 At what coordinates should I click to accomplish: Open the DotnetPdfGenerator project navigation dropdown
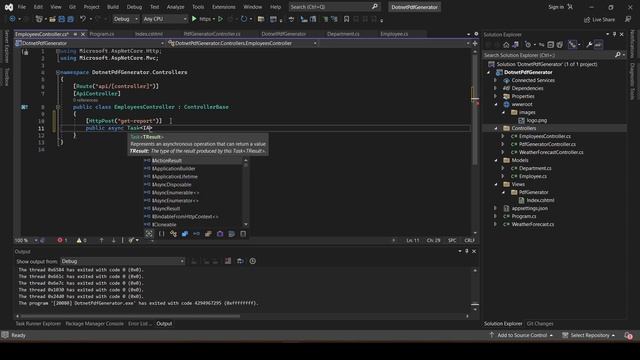(90, 43)
